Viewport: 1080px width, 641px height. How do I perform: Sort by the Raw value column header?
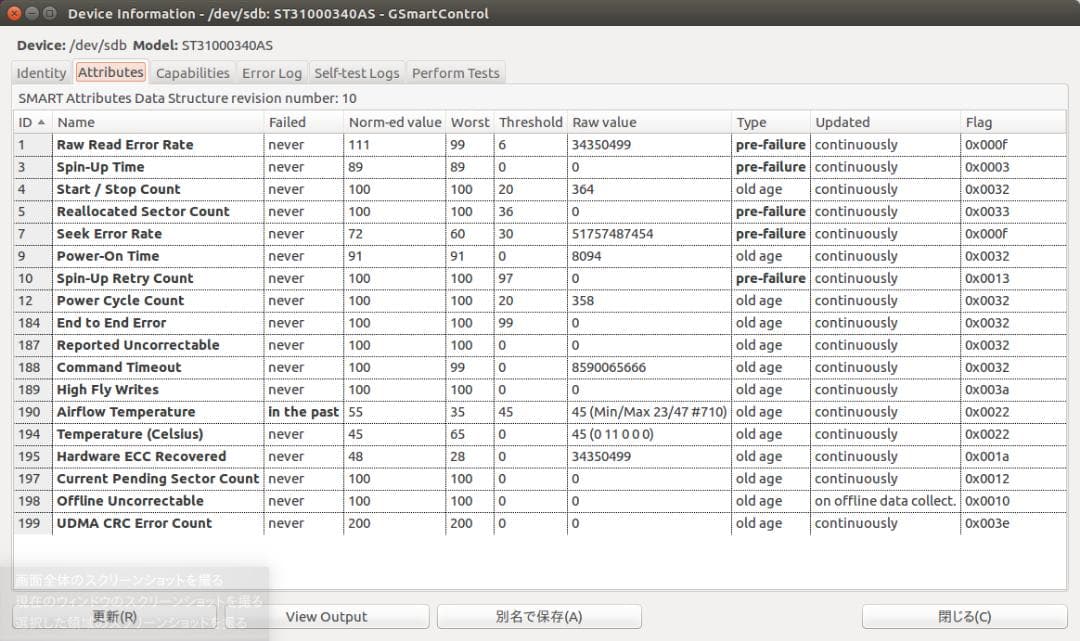[x=649, y=122]
